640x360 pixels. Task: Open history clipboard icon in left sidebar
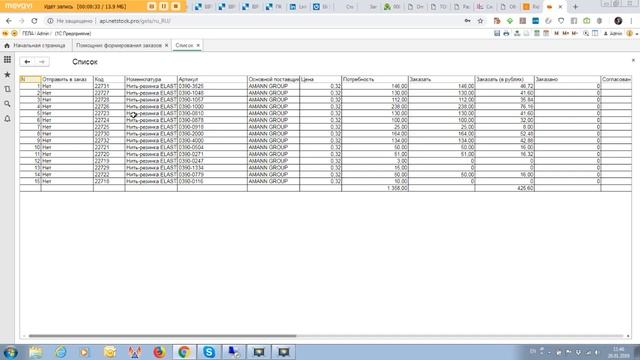pyautogui.click(x=7, y=89)
